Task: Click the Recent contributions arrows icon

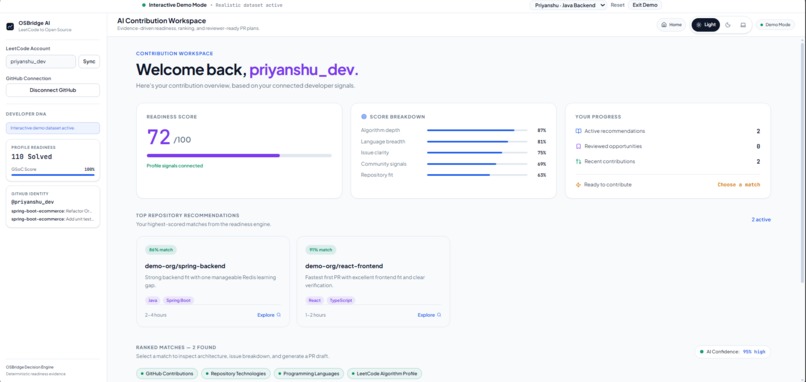Action: (578, 161)
